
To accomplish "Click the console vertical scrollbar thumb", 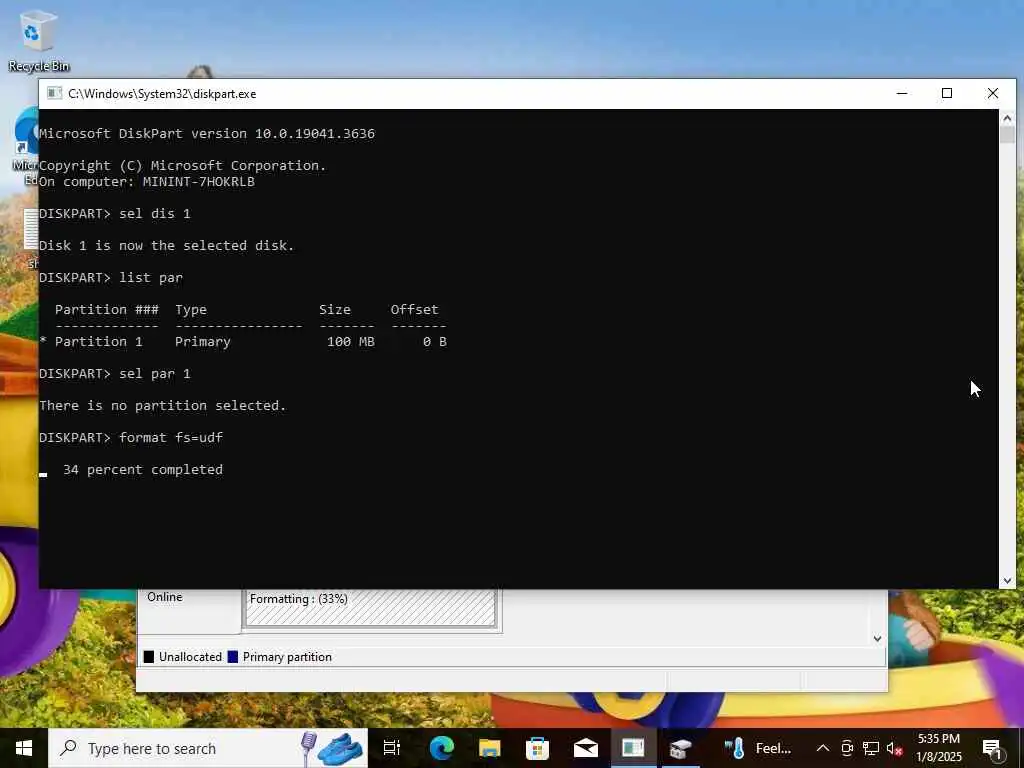I will pos(1007,135).
